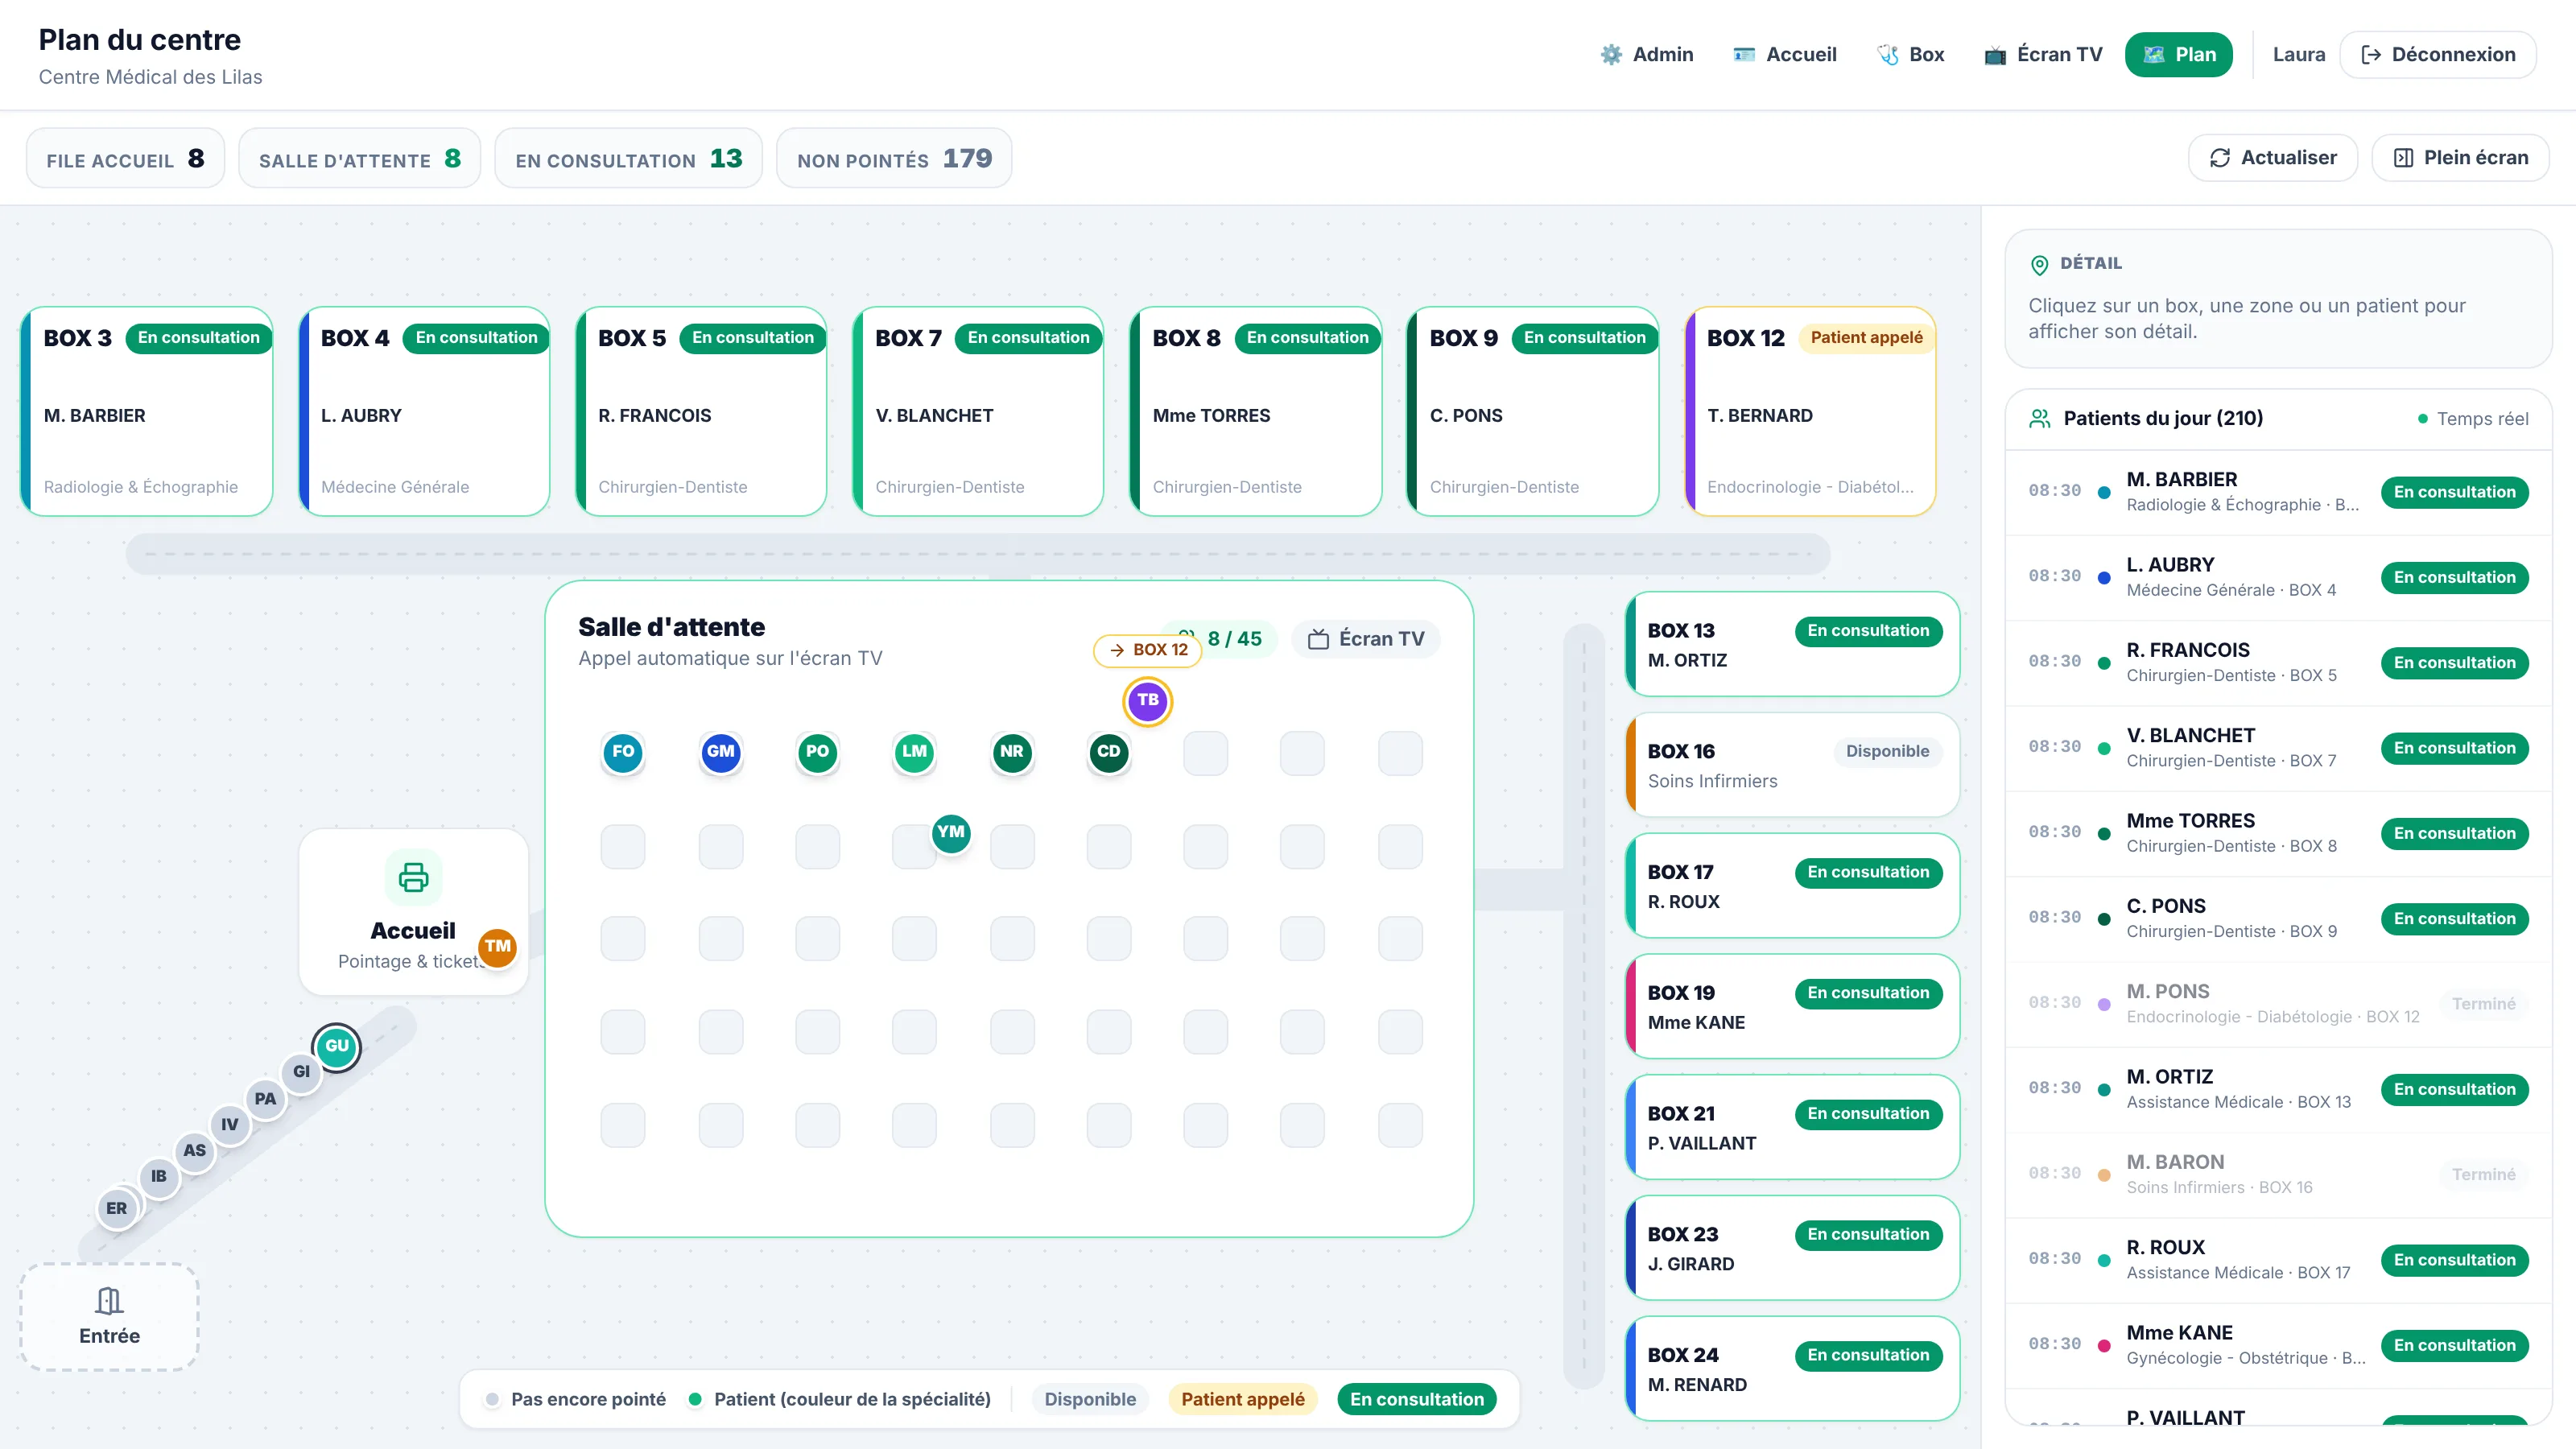Enter Plein écran mode
The width and height of the screenshot is (2576, 1449).
2460,157
